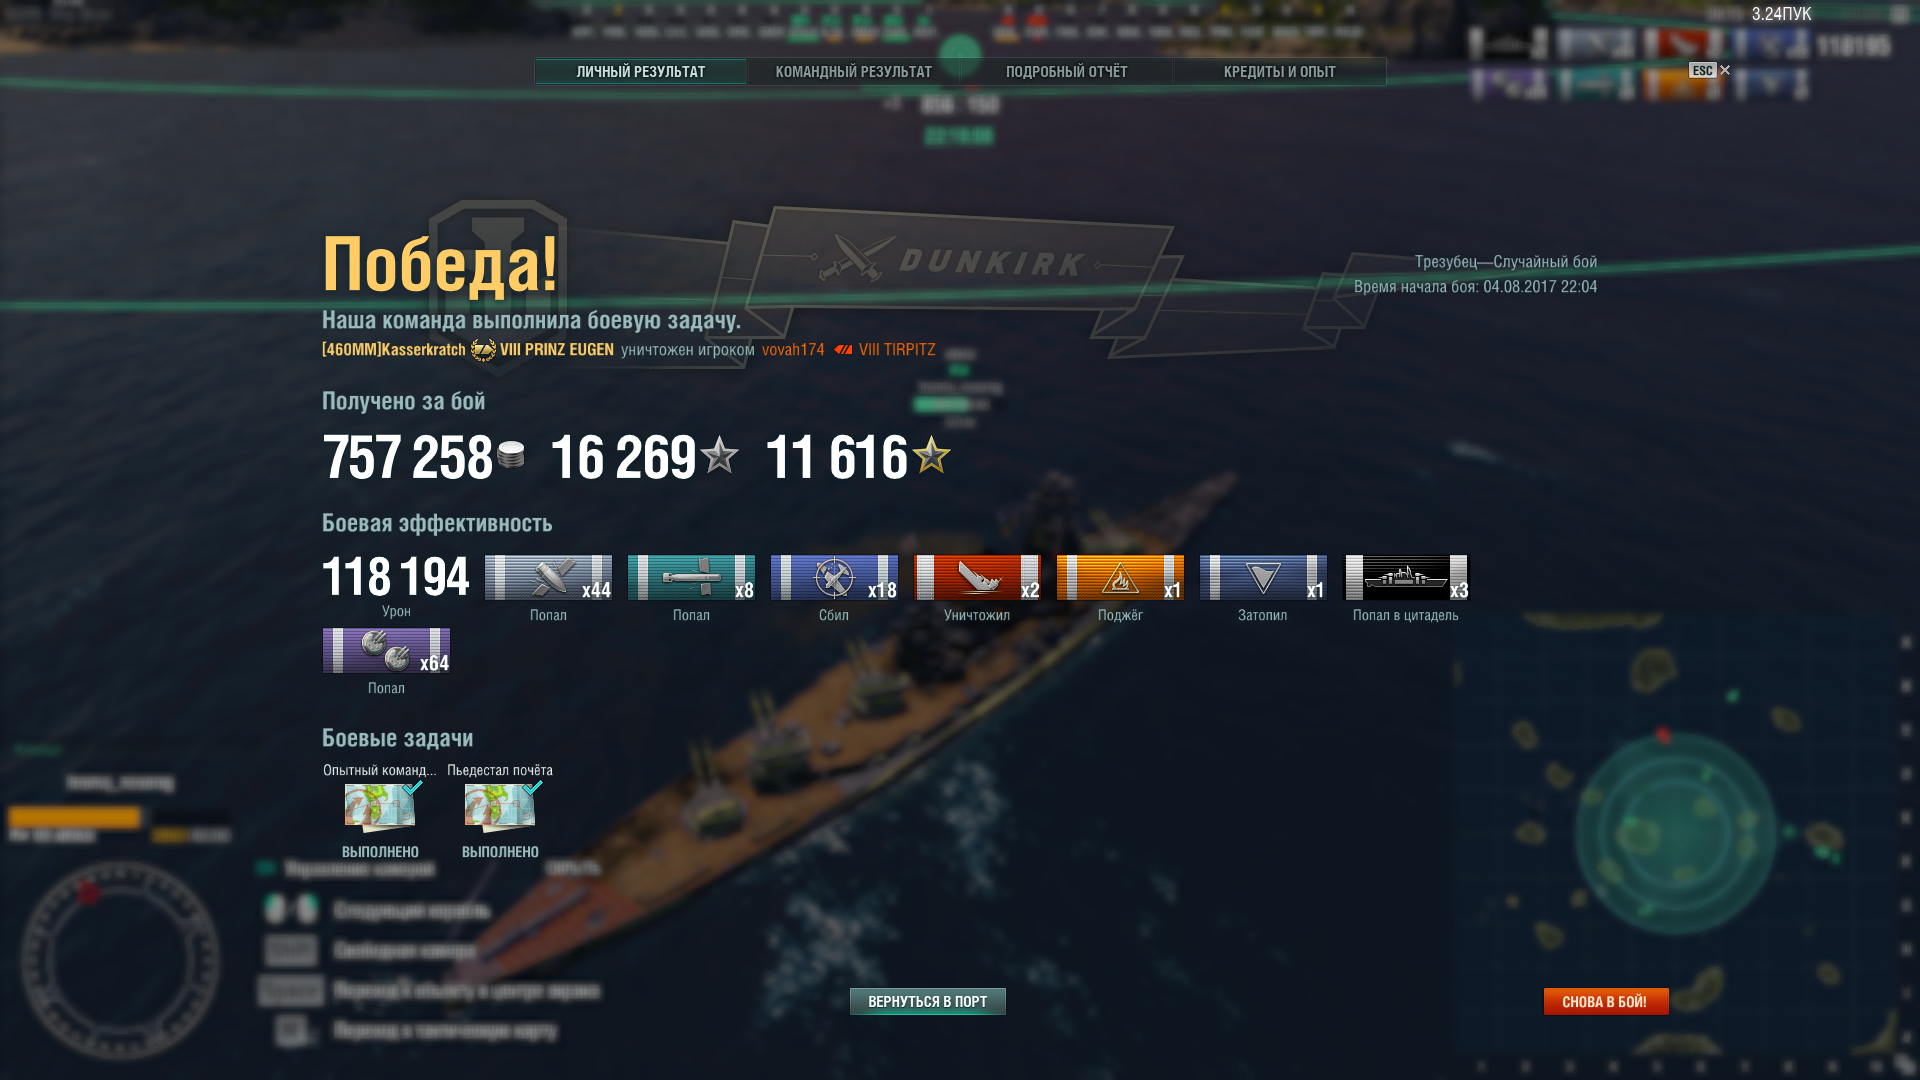This screenshot has height=1080, width=1920.
Task: Select the flooding ribbon Затопил
Action: pos(1263,578)
